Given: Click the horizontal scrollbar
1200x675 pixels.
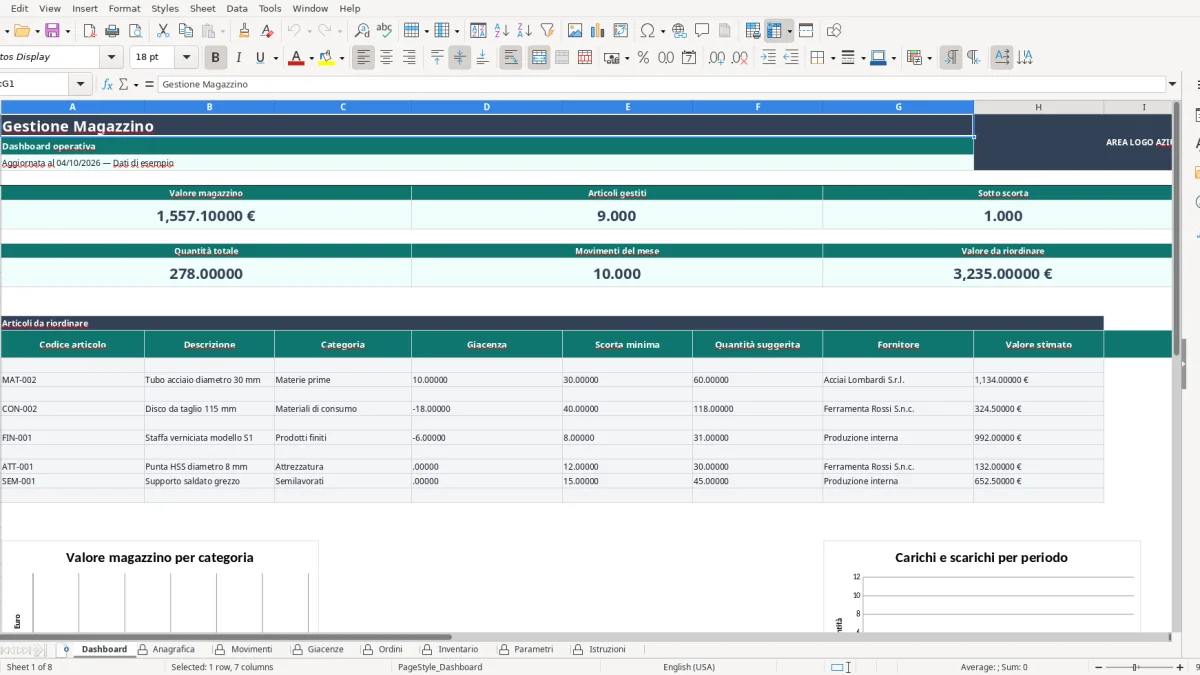Looking at the screenshot, I should (x=226, y=637).
